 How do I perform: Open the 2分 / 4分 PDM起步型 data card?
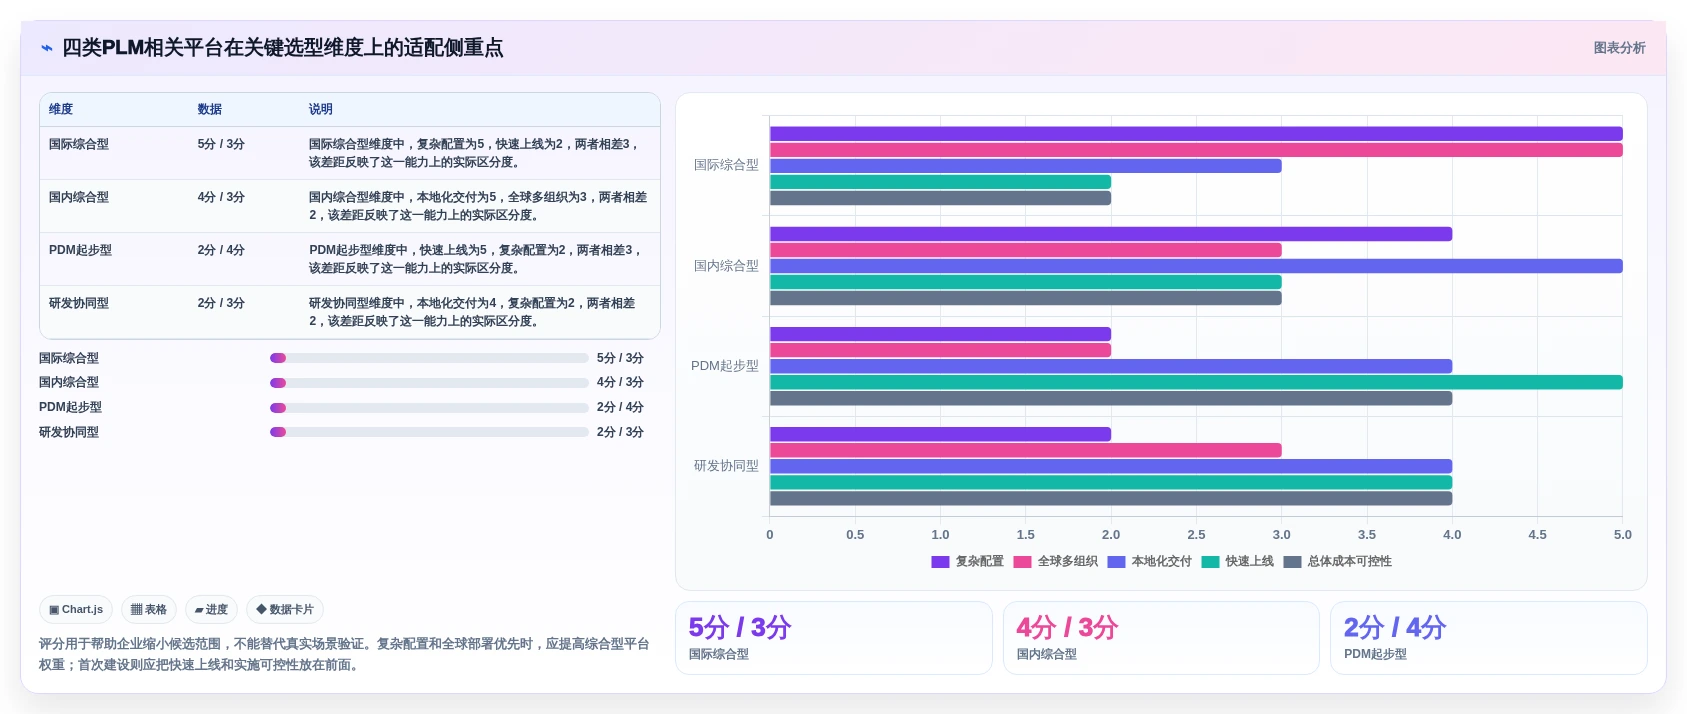1488,638
